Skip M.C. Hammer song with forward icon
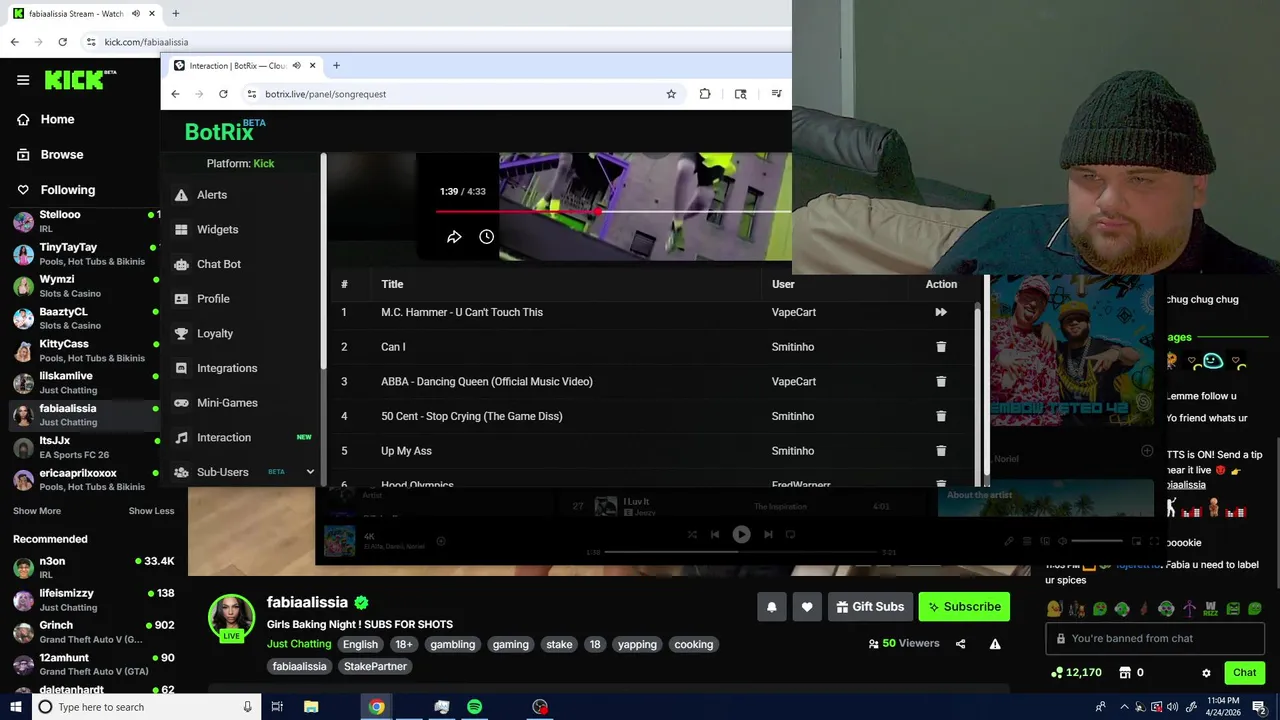 click(941, 312)
